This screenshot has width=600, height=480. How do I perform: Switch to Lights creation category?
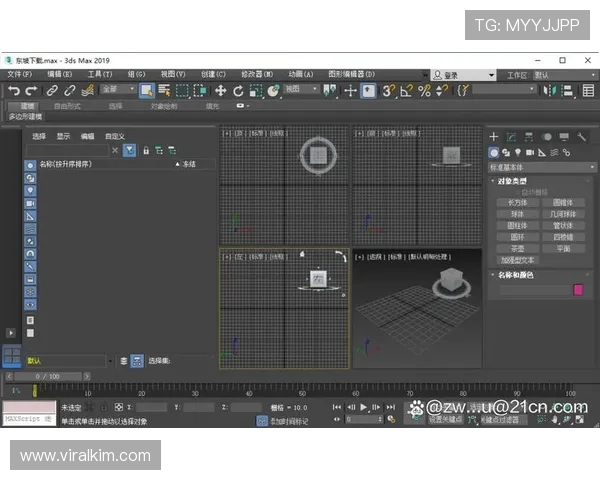coord(518,152)
